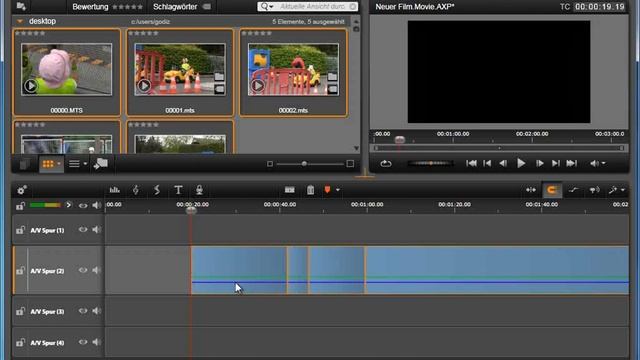Start playback with the play button

click(521, 163)
